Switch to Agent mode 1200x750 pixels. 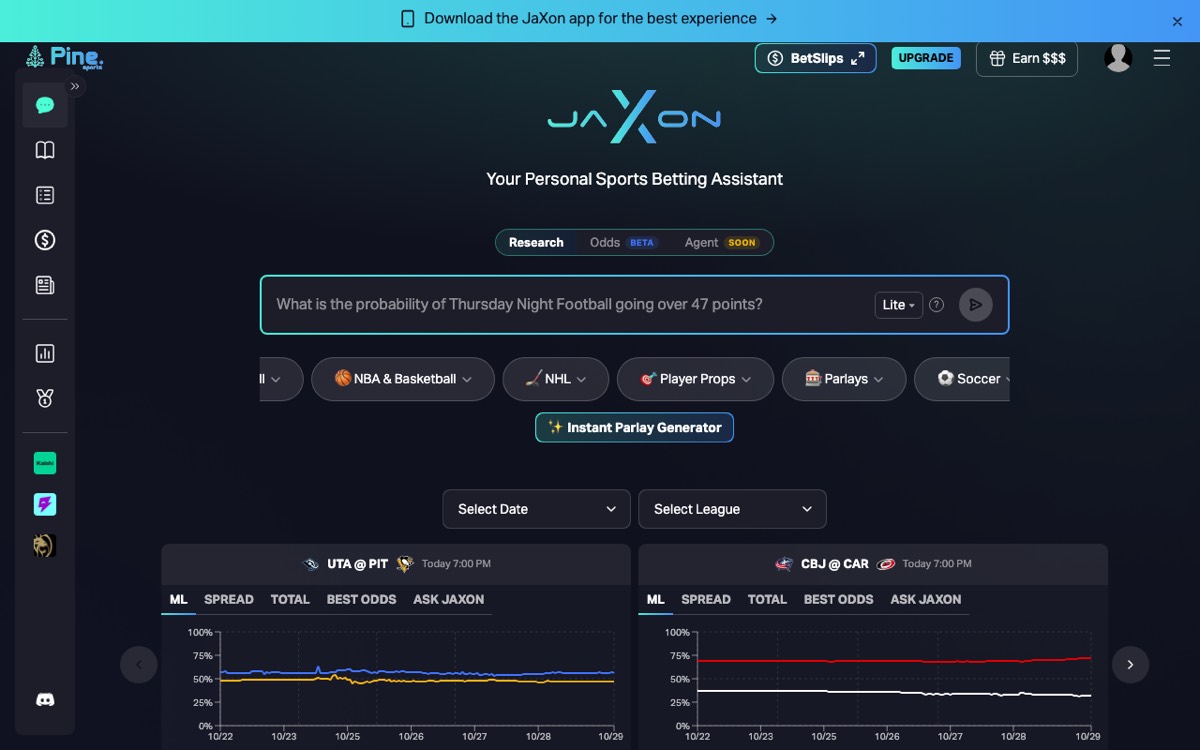(x=721, y=242)
